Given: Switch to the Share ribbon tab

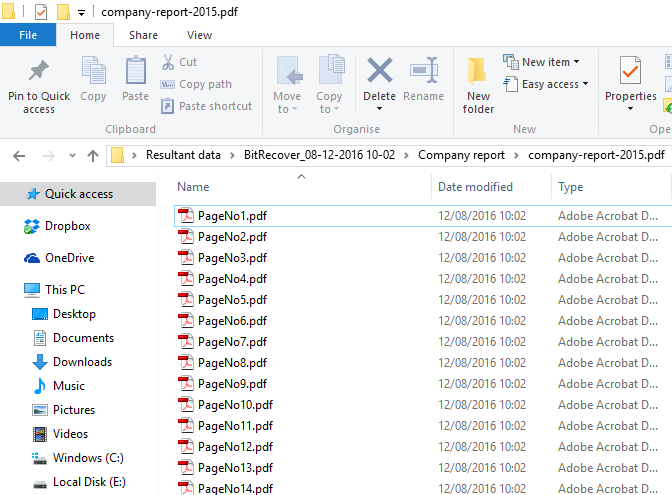Looking at the screenshot, I should coord(143,35).
